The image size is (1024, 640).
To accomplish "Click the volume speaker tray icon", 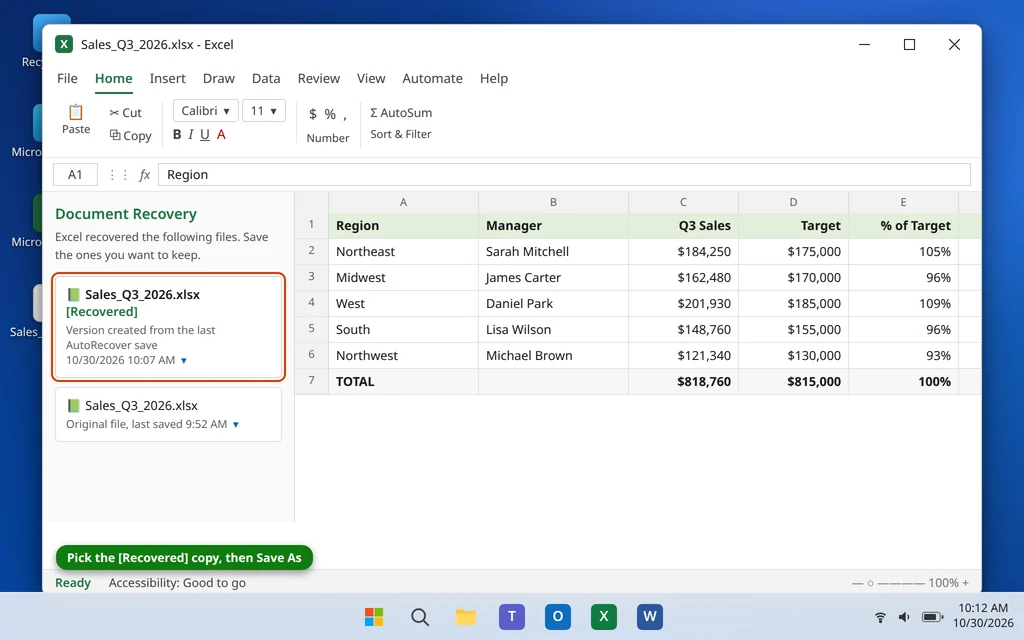I will (904, 617).
